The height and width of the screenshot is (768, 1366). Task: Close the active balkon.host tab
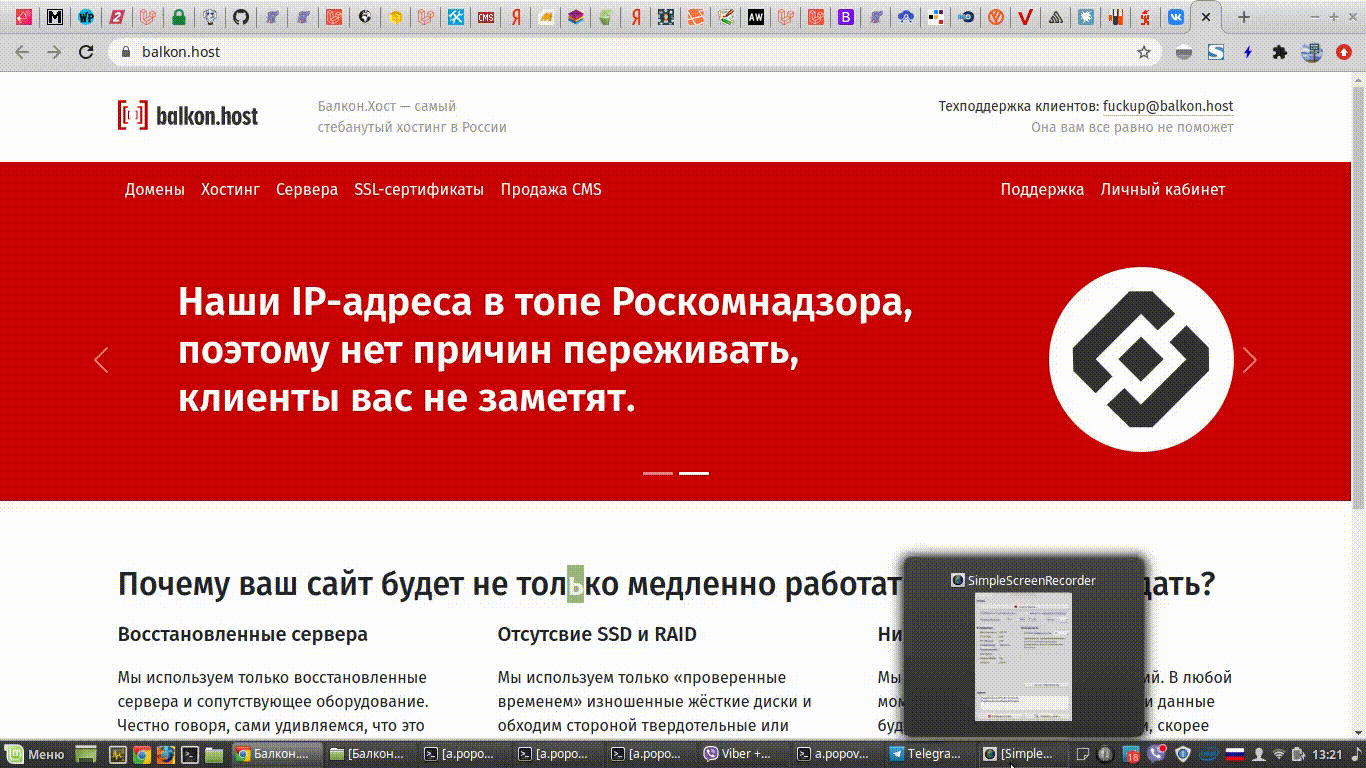[x=1207, y=17]
